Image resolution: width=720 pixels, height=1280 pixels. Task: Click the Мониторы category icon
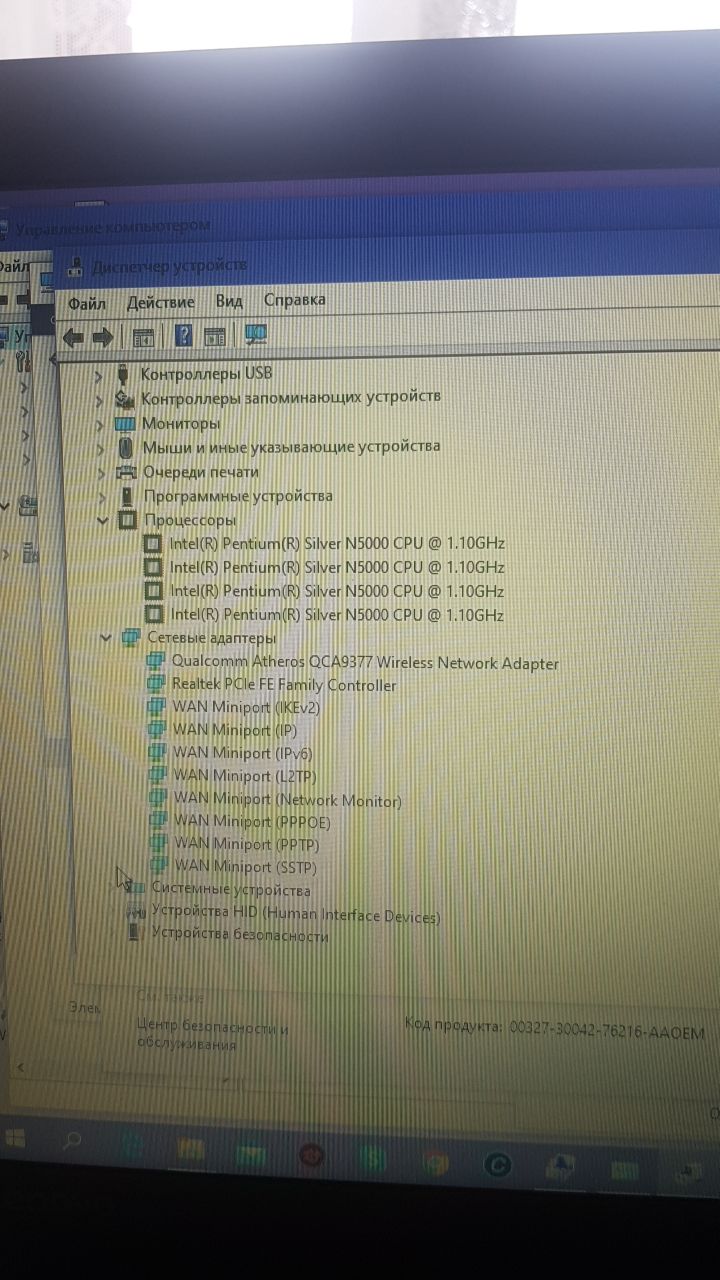point(125,424)
